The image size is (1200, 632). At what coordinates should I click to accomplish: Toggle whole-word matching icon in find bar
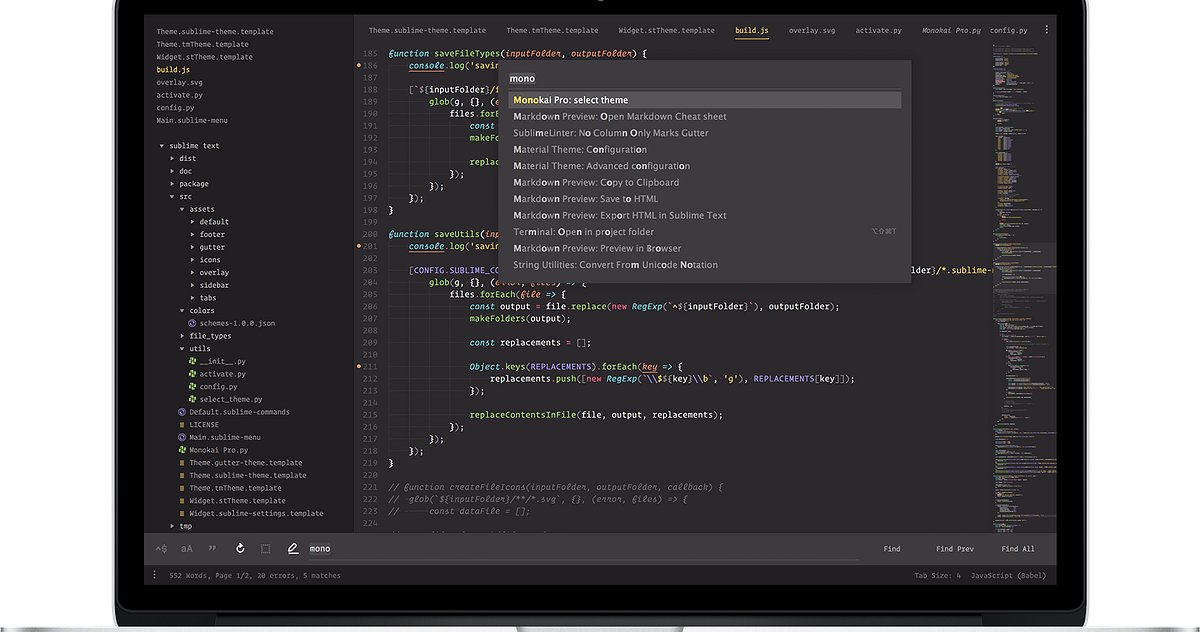tap(212, 548)
